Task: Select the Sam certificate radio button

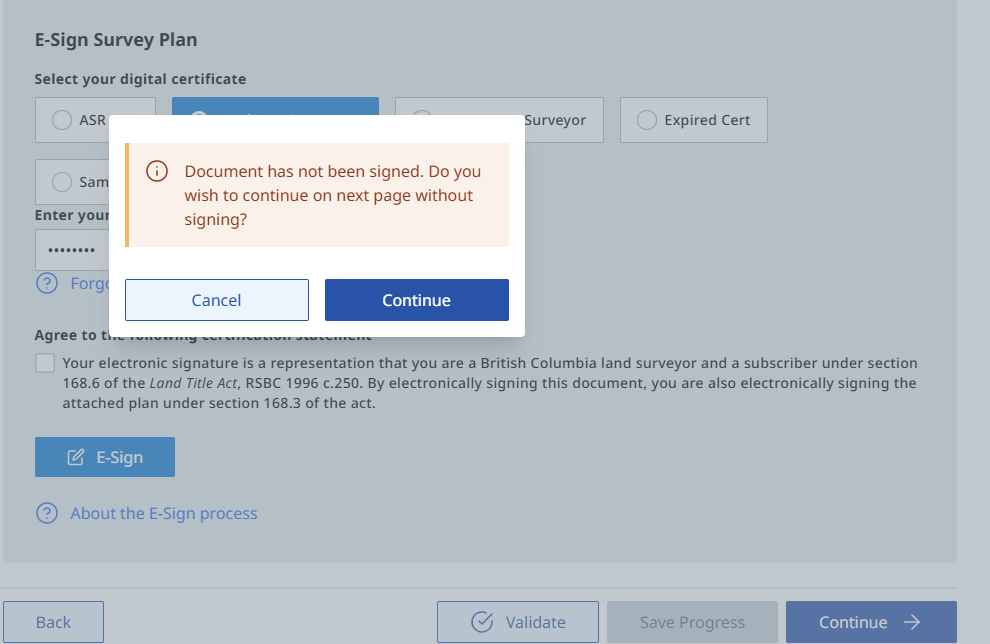Action: (x=62, y=182)
